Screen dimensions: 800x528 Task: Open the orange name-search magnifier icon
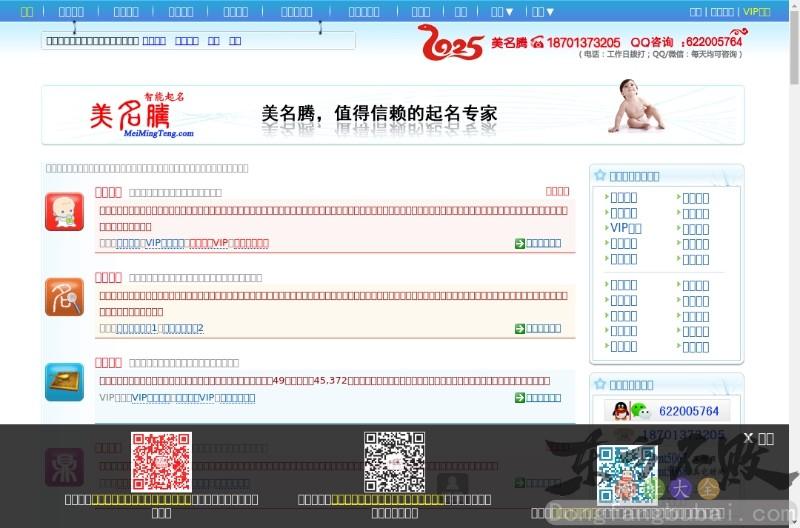64,297
